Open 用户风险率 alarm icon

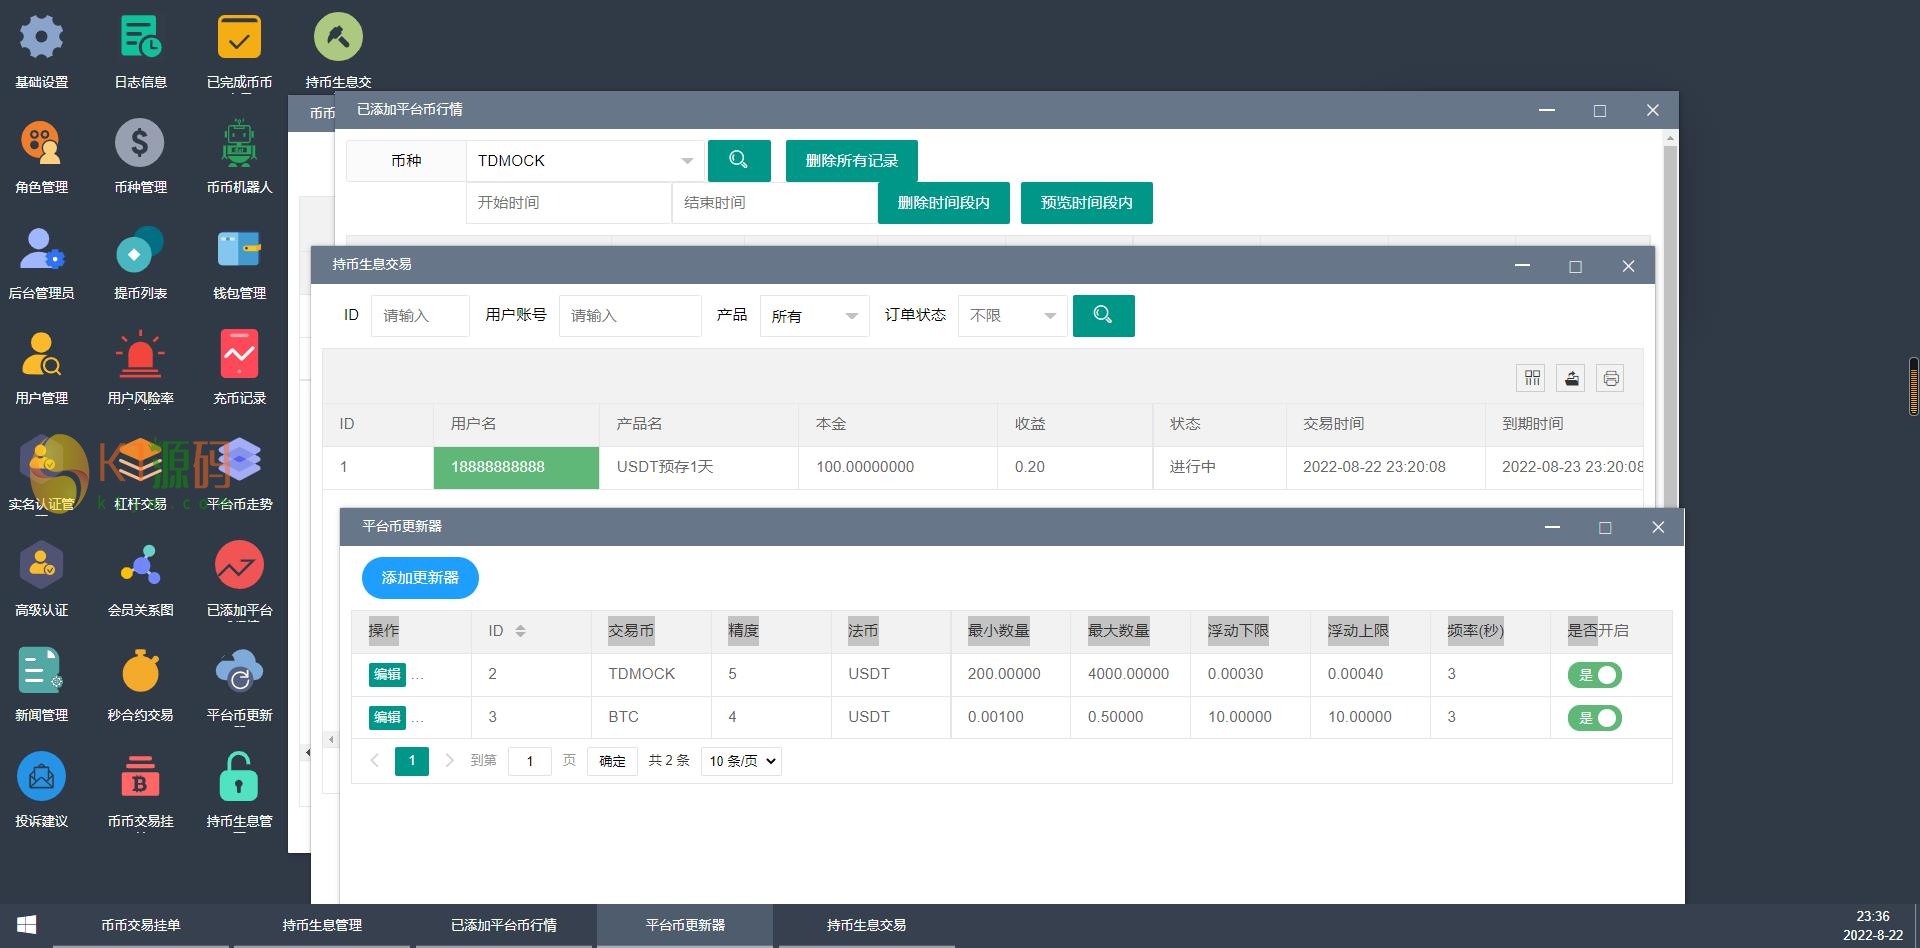pyautogui.click(x=140, y=355)
